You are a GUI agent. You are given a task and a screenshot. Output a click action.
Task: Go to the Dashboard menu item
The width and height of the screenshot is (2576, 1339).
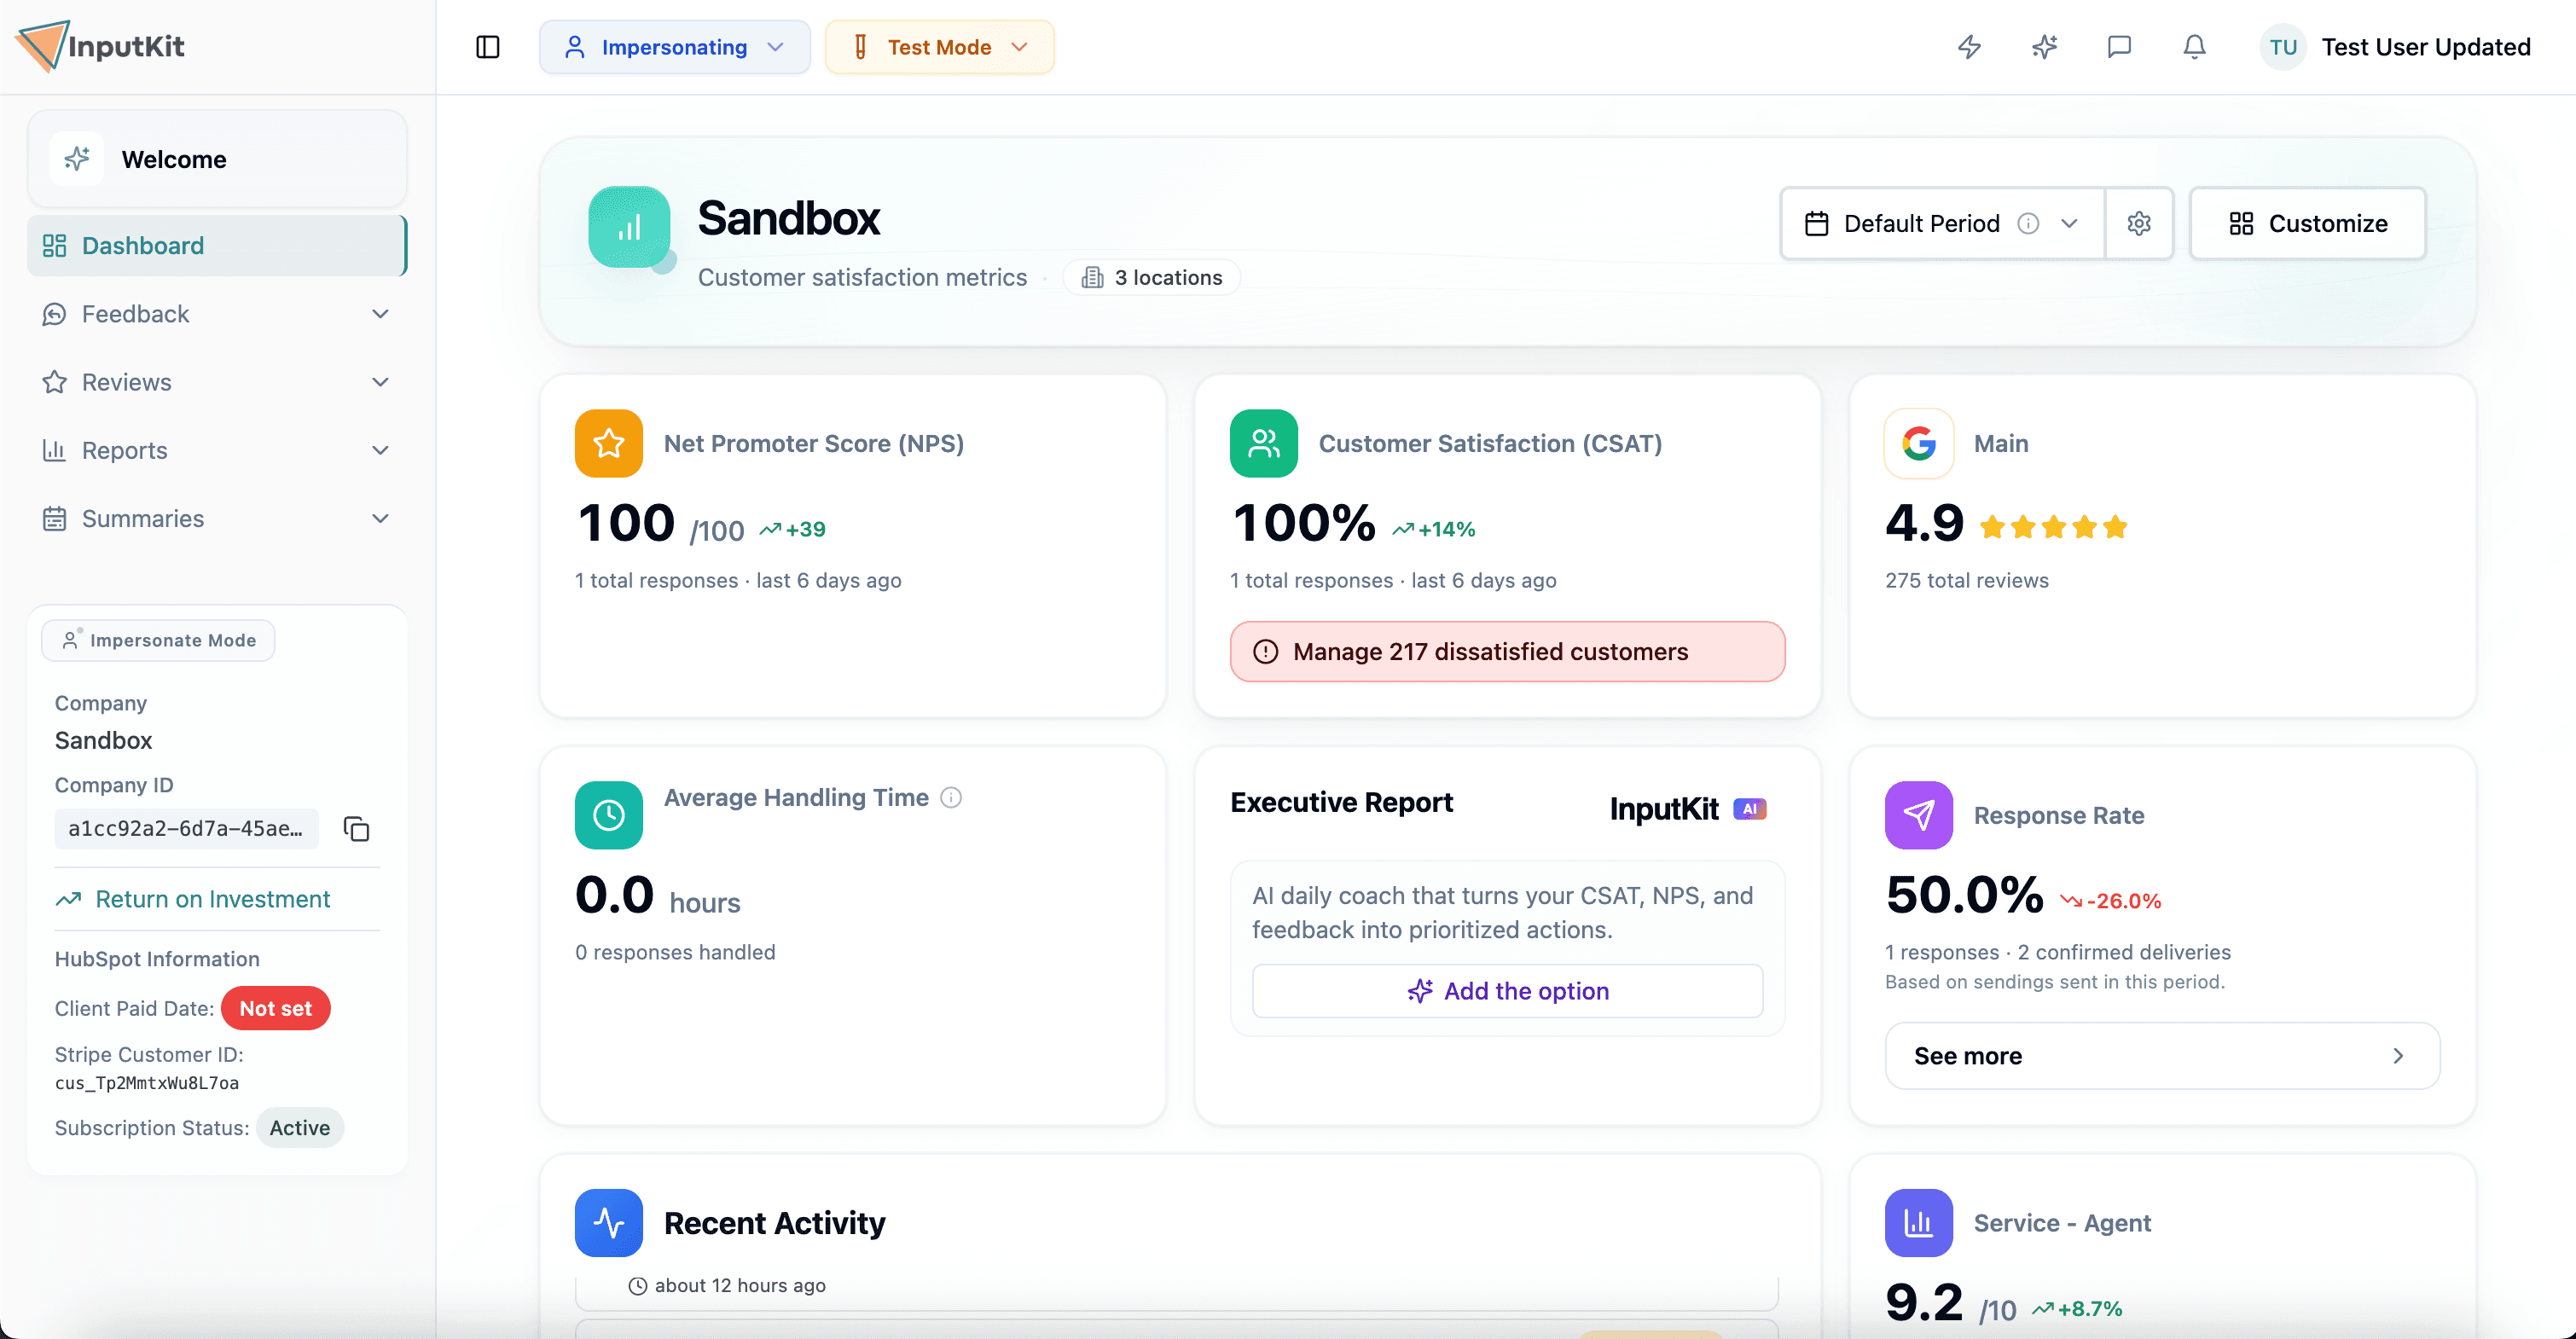click(217, 245)
